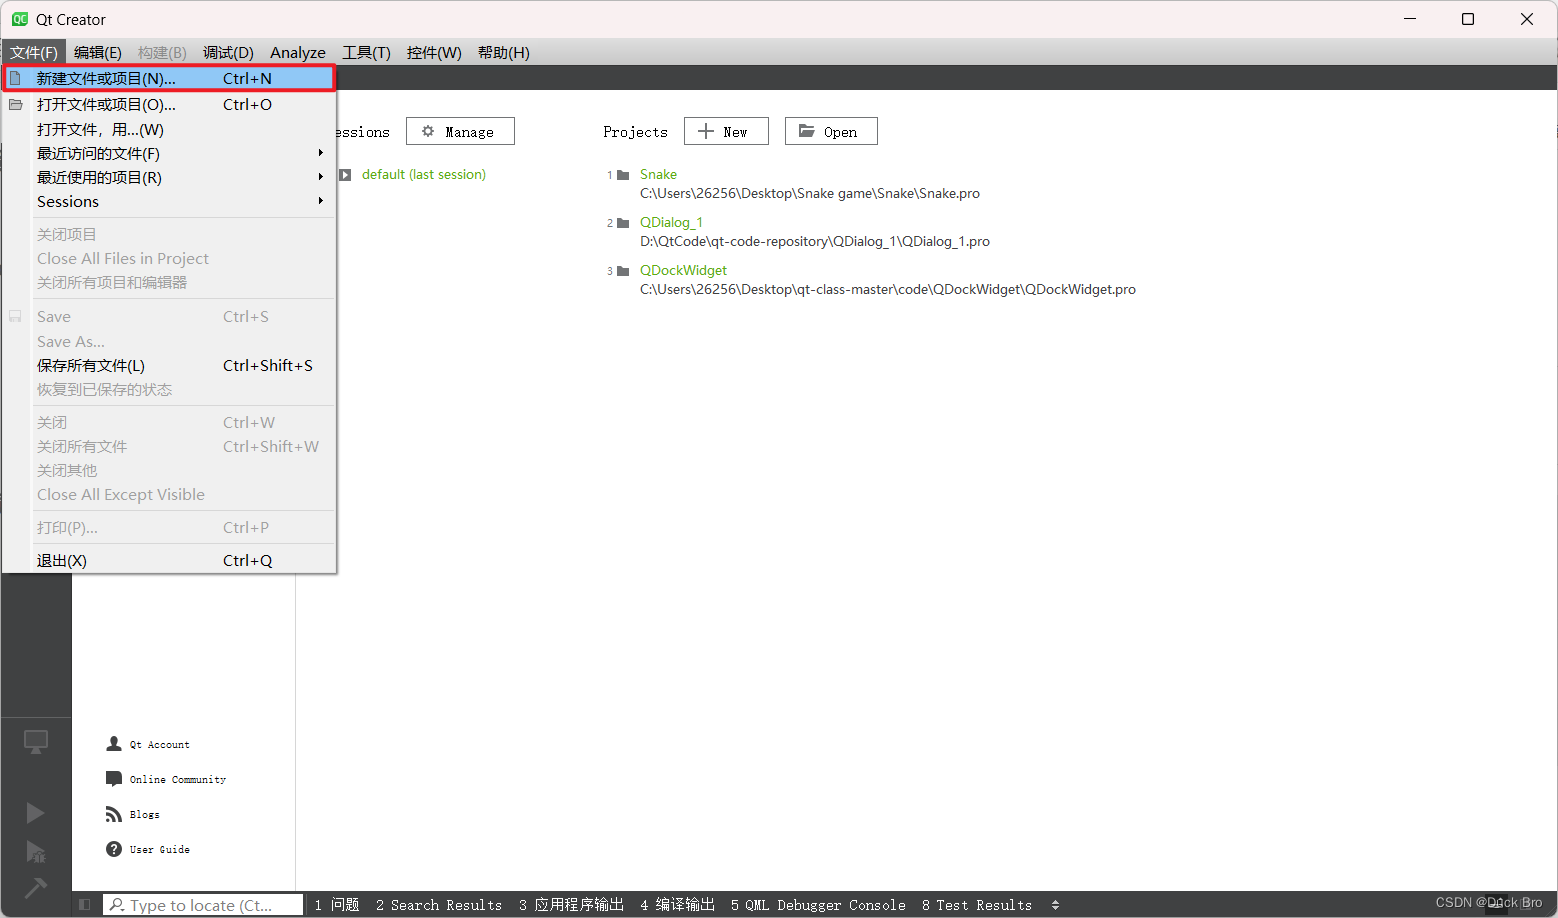Click the Blogs RSS feed icon
1558x918 pixels.
pos(114,814)
